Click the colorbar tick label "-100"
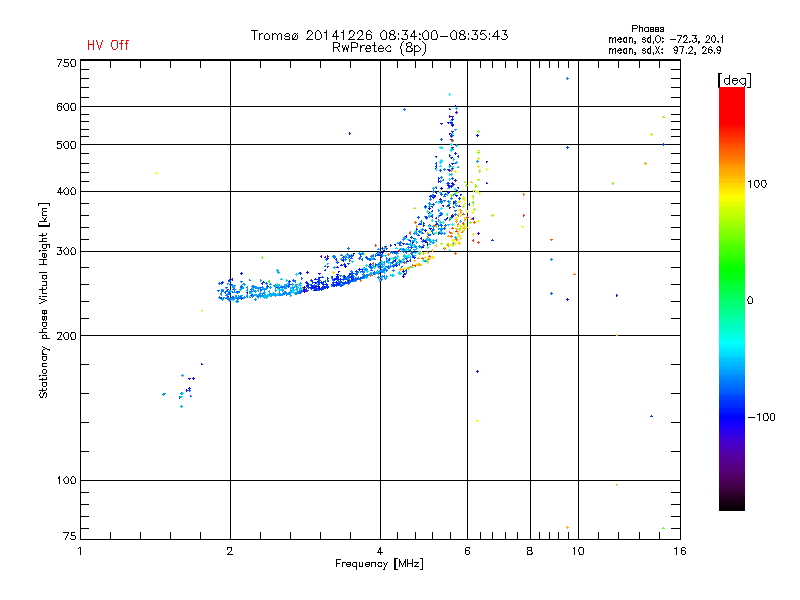The height and width of the screenshot is (600, 800). pos(761,417)
